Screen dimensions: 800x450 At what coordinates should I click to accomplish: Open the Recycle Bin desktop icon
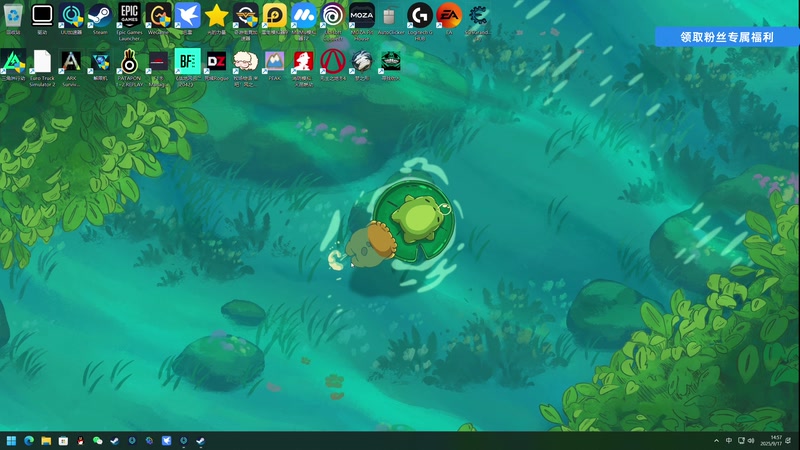pos(13,18)
